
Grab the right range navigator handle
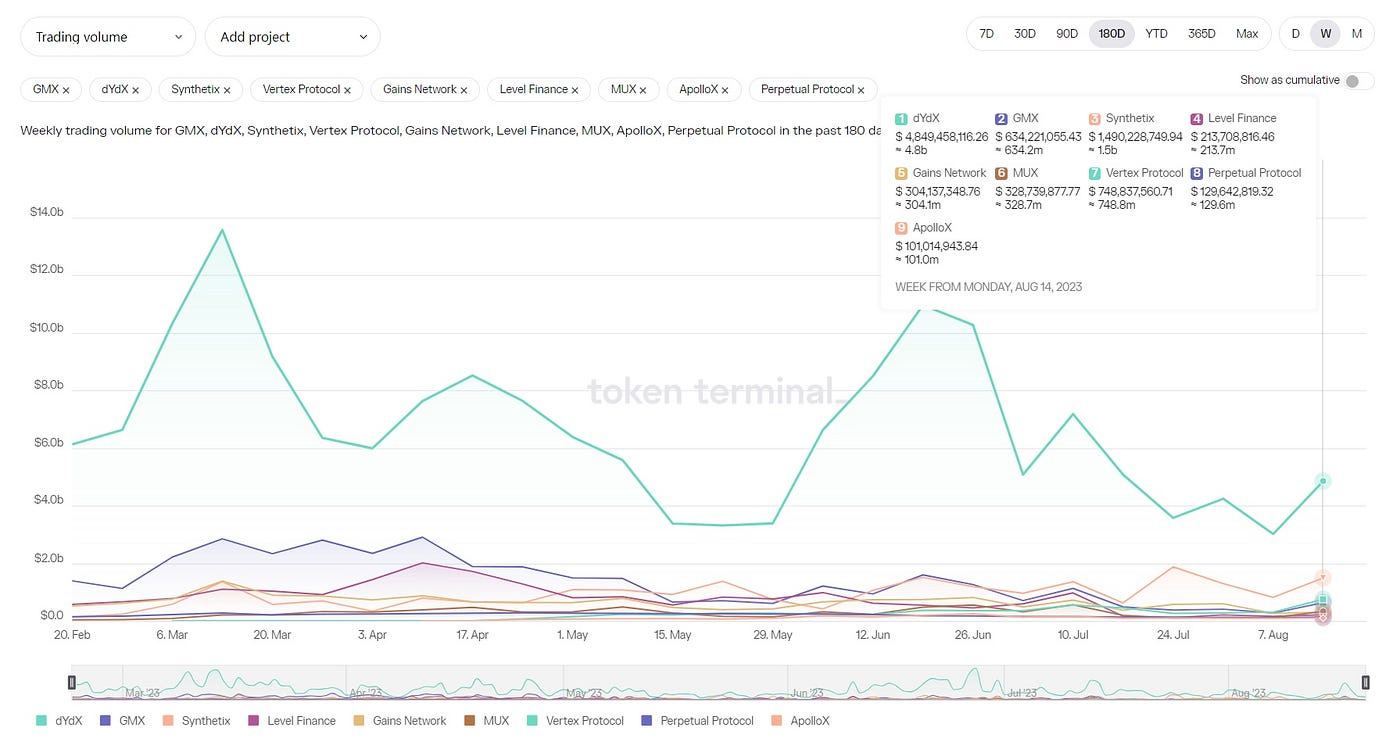[x=1365, y=682]
